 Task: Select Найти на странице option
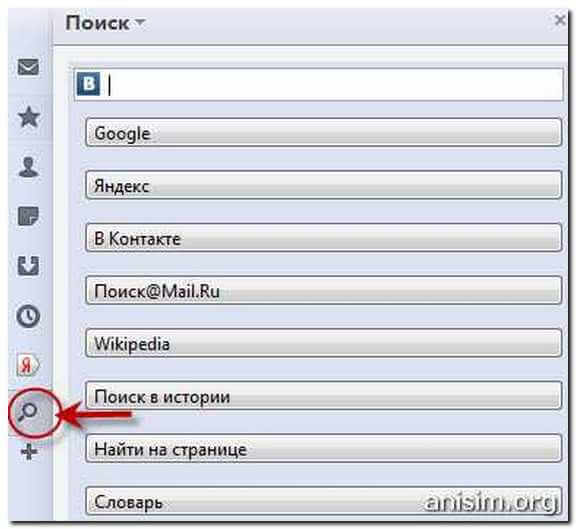pyautogui.click(x=324, y=448)
